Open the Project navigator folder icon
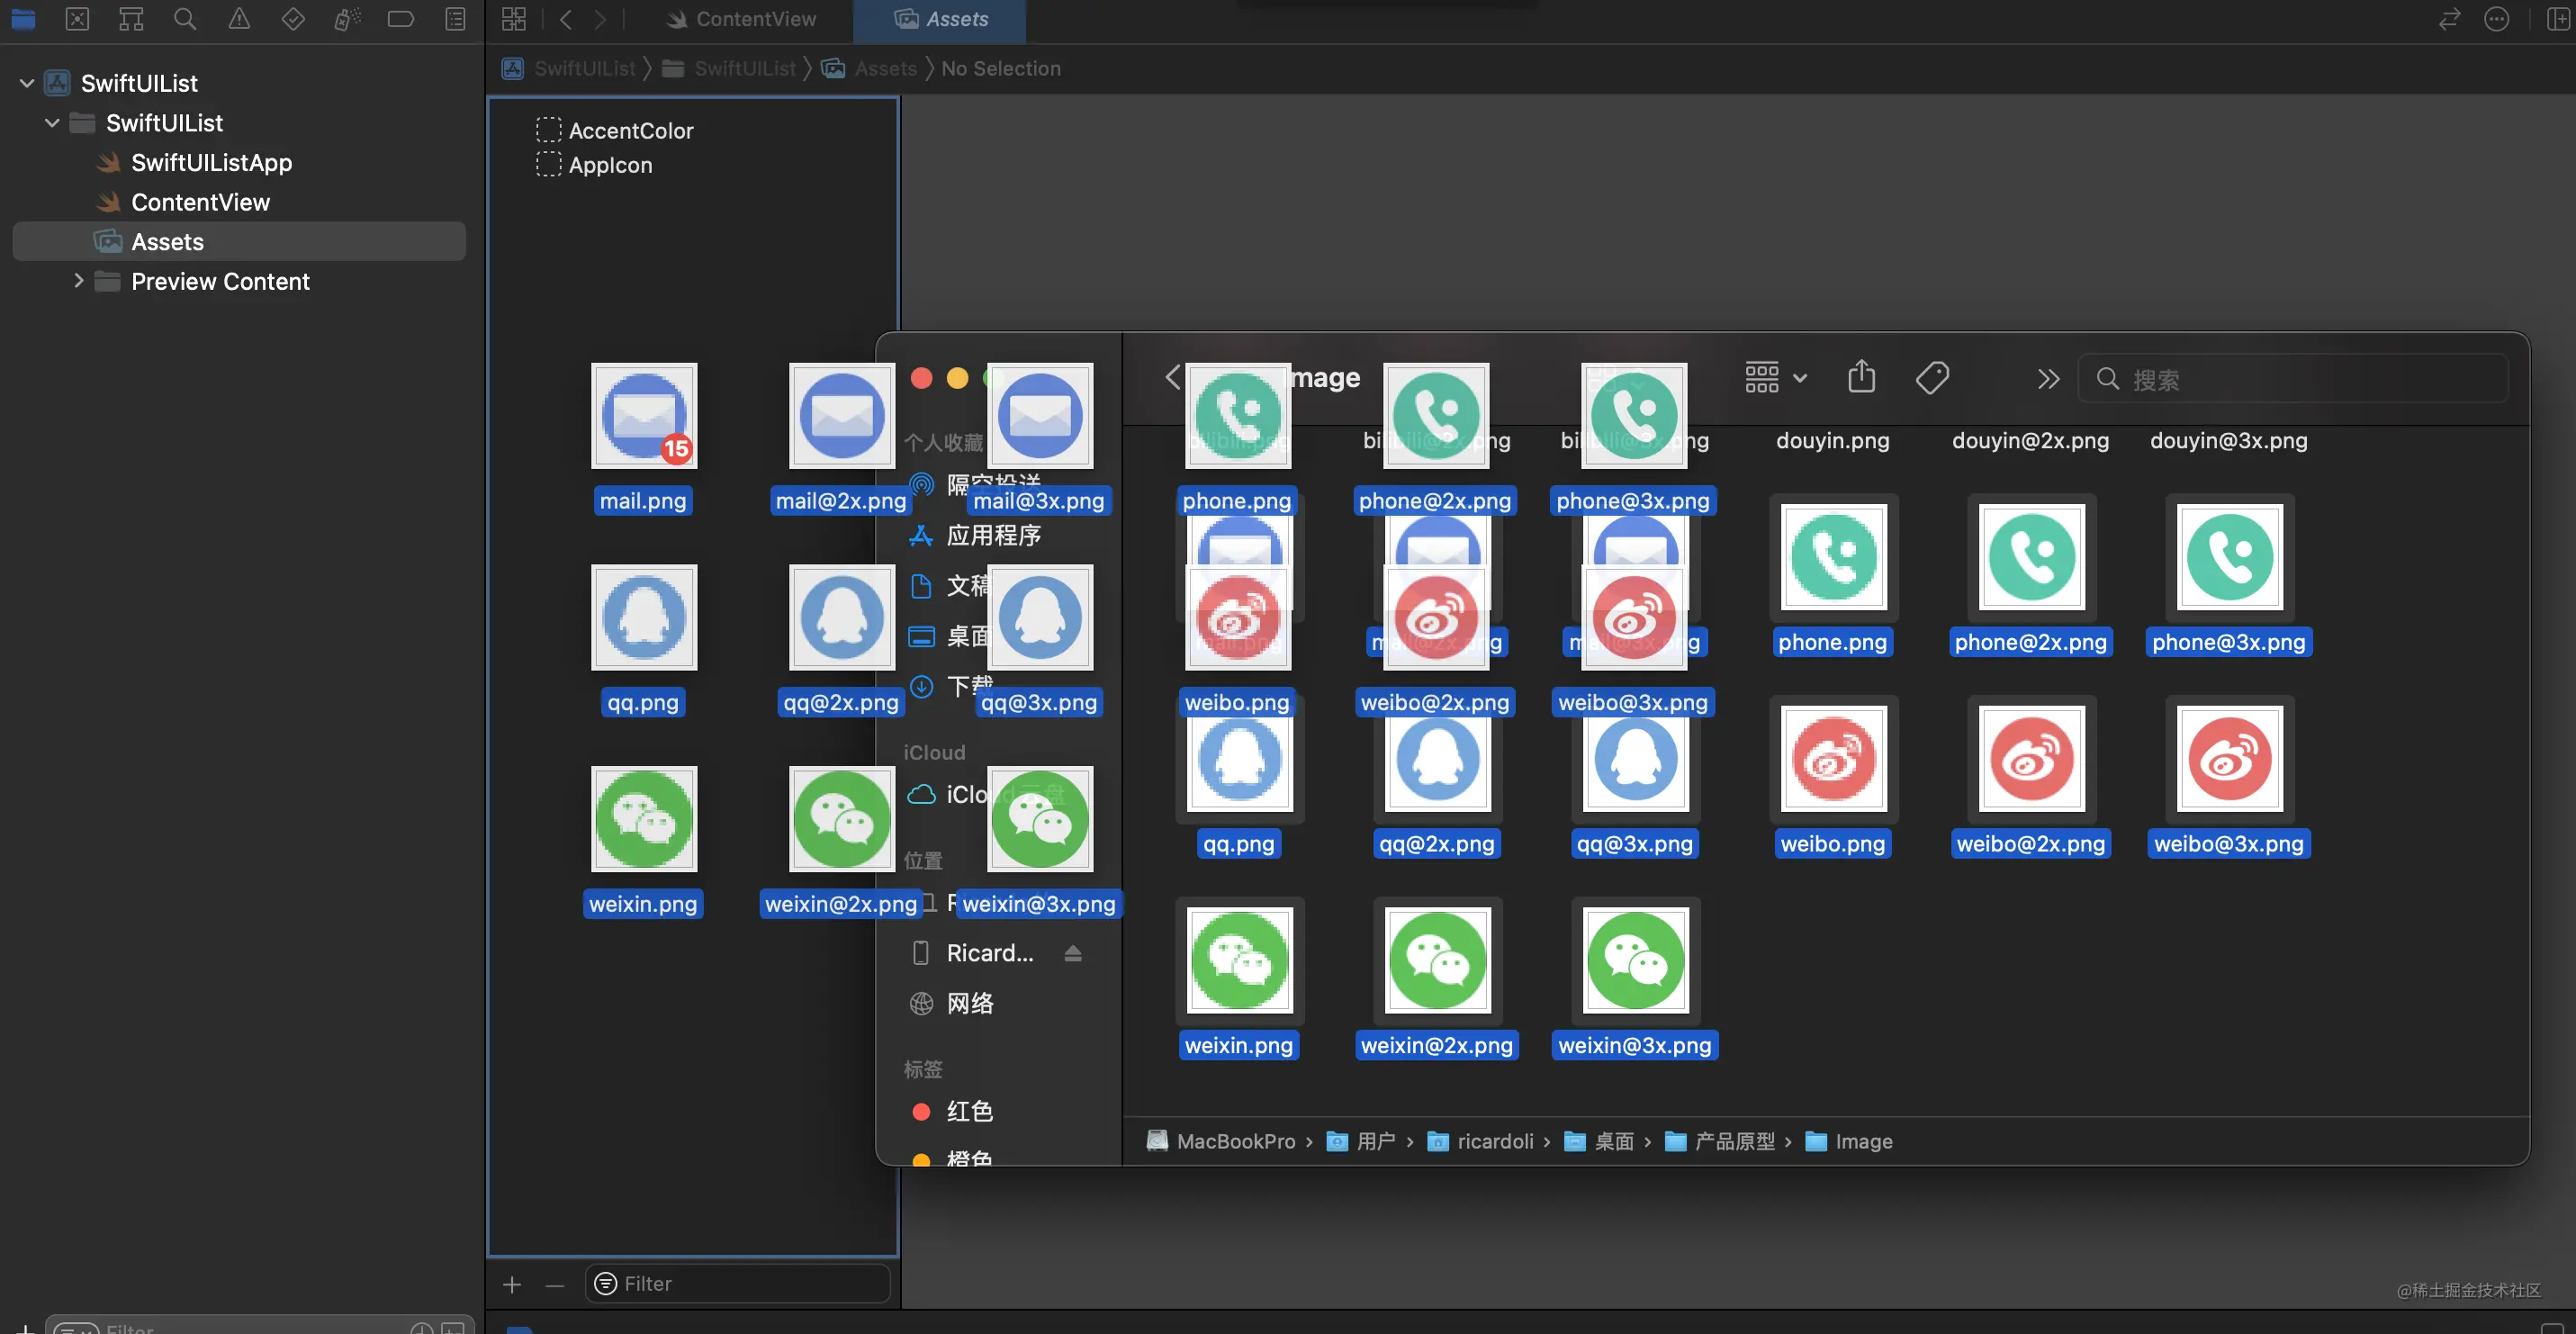 [23, 19]
